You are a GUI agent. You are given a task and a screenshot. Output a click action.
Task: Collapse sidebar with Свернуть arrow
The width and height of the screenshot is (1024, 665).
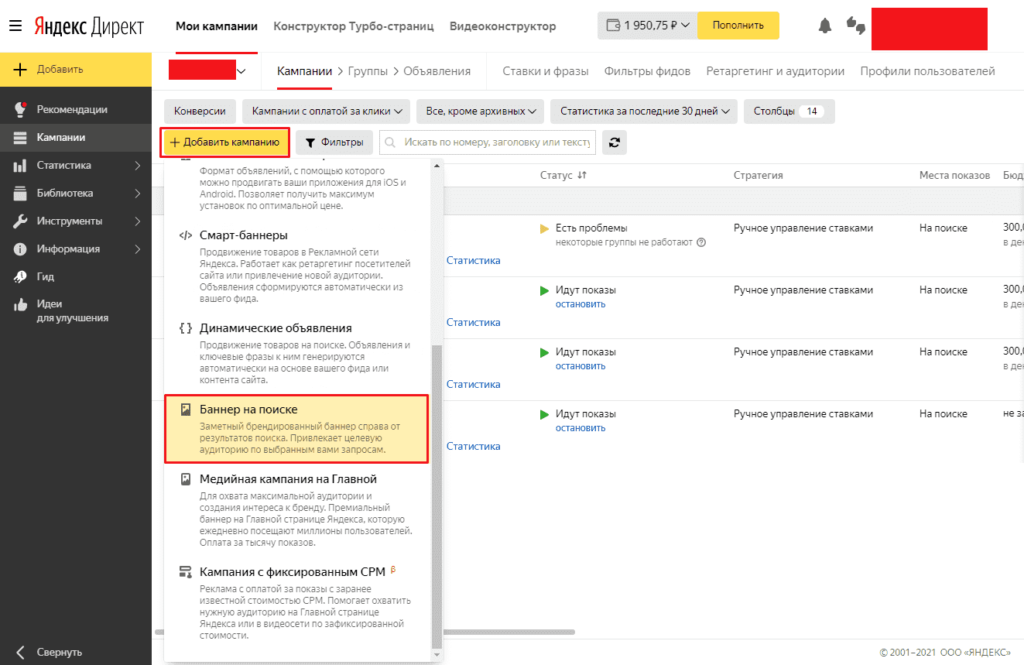coord(20,651)
